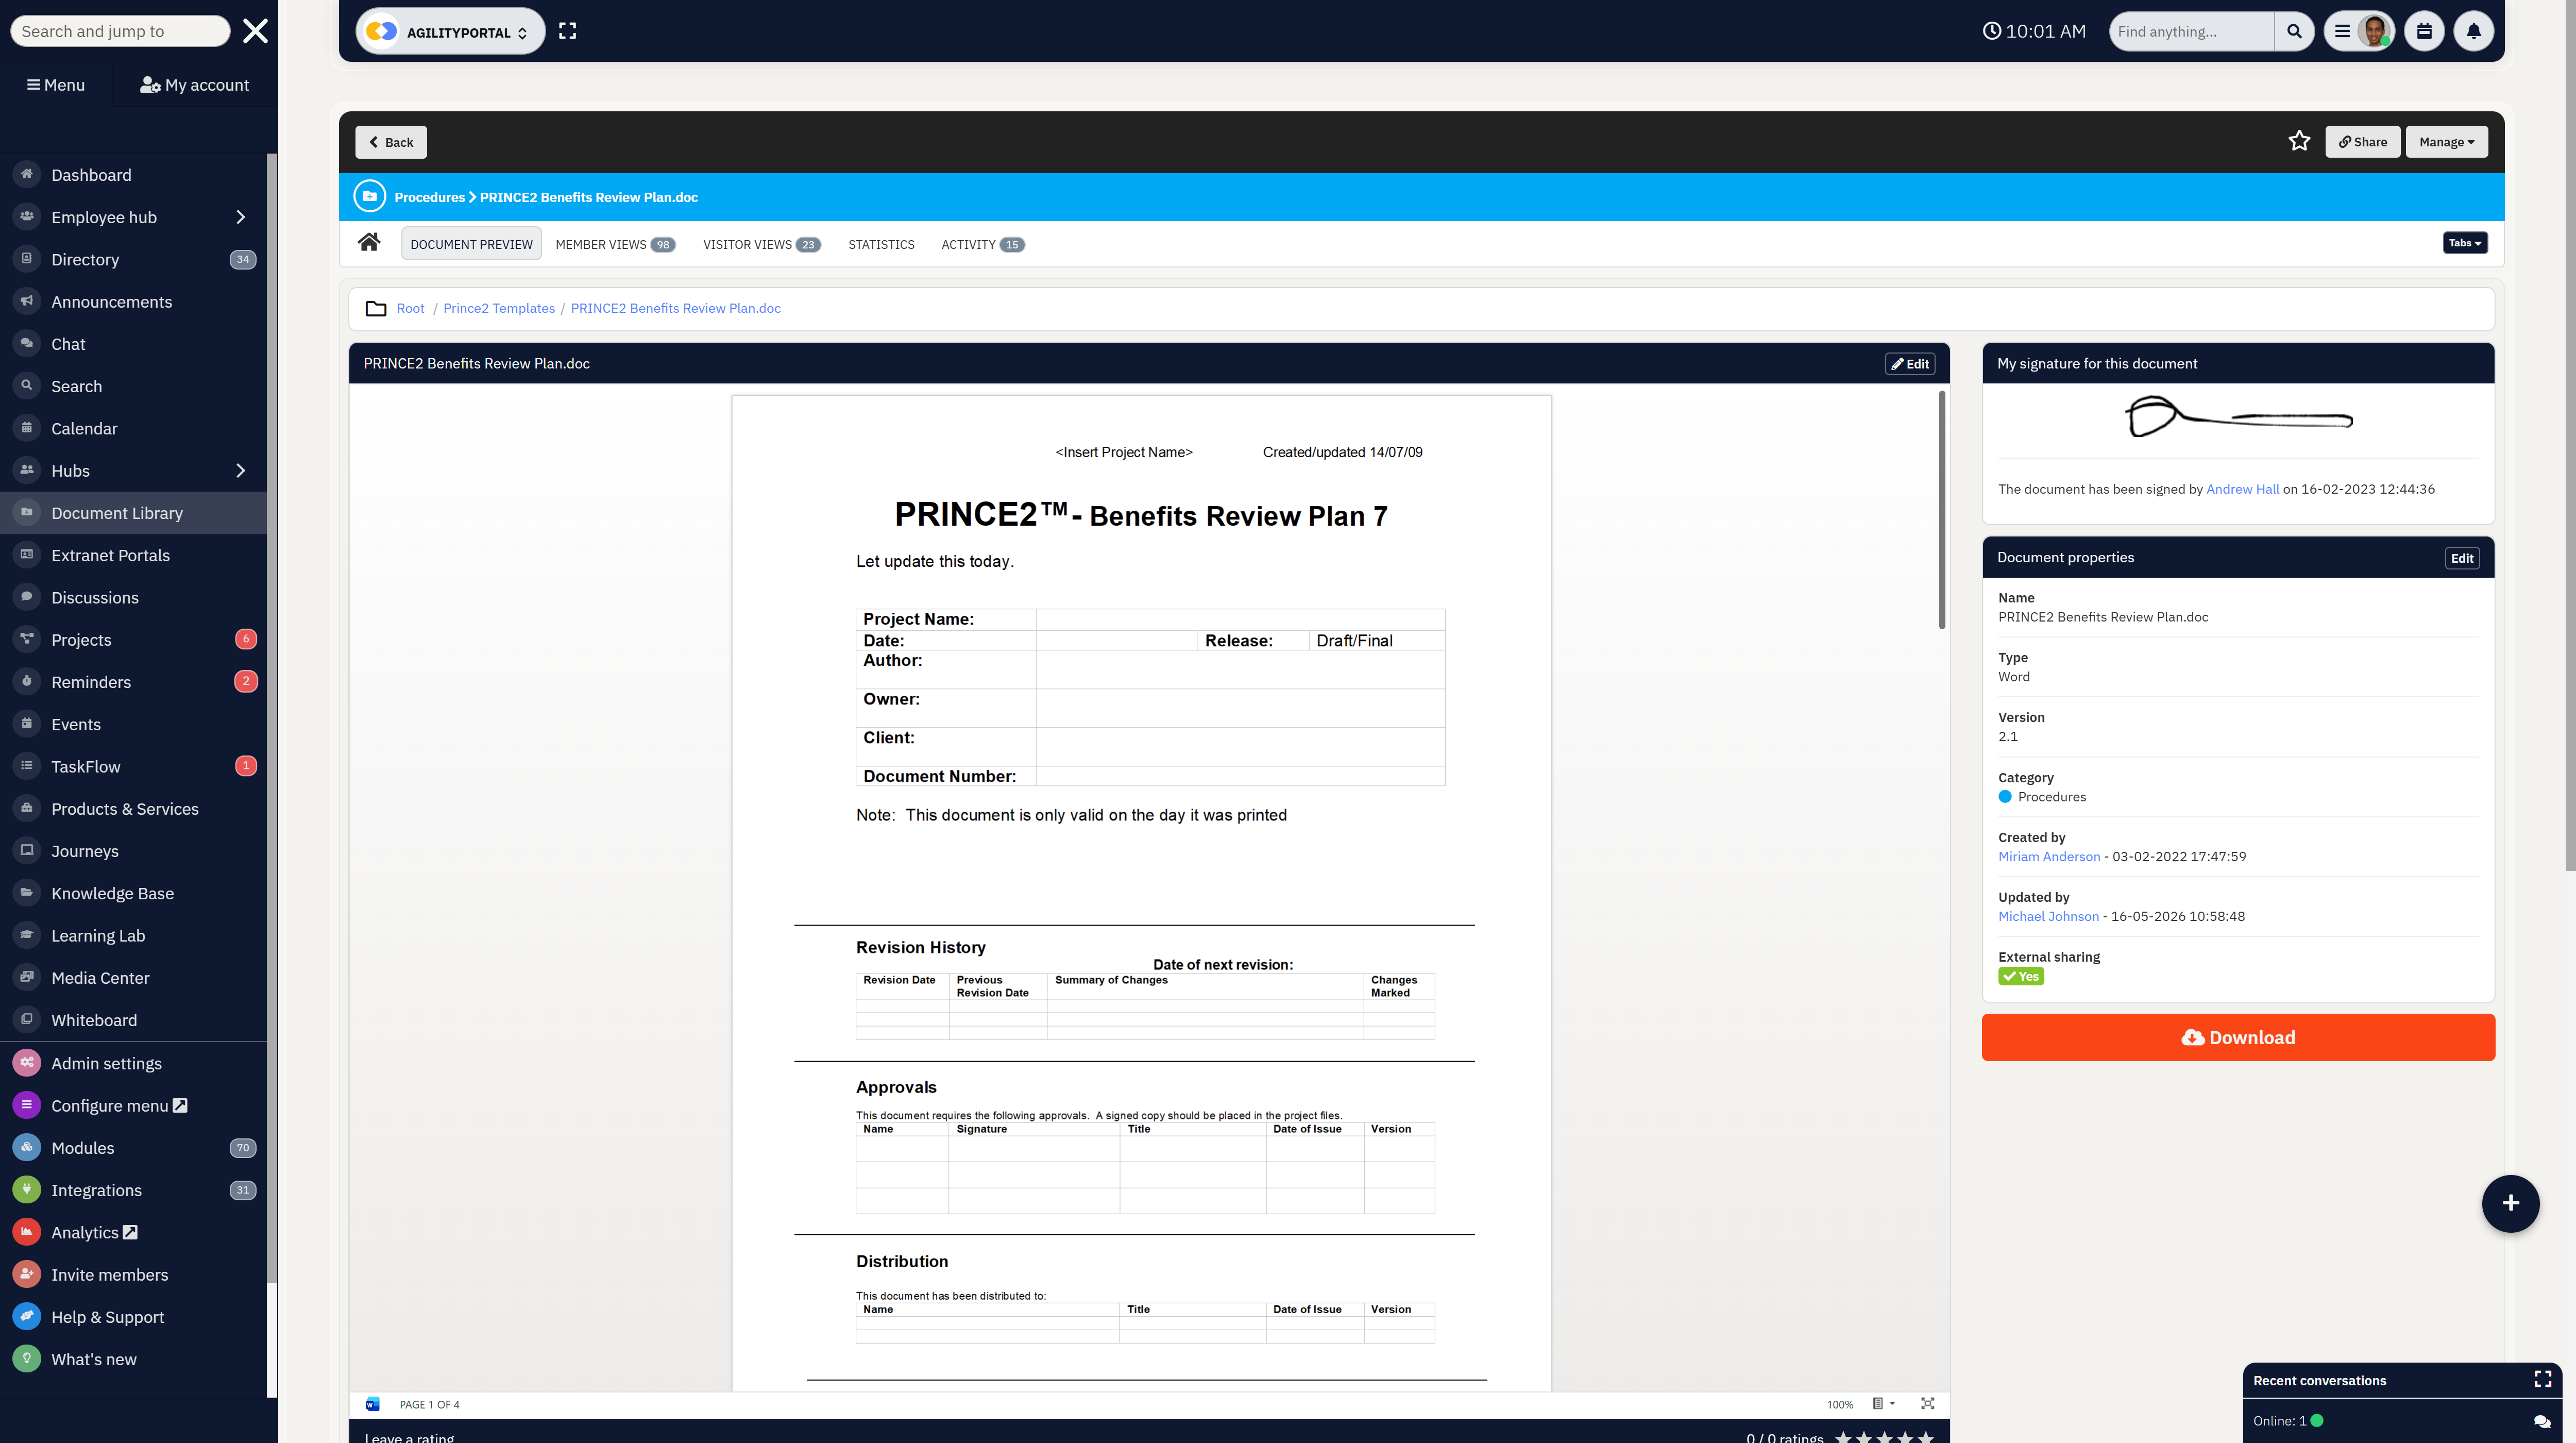Open Announcements in the sidebar
This screenshot has width=2576, height=1443.
coord(133,302)
